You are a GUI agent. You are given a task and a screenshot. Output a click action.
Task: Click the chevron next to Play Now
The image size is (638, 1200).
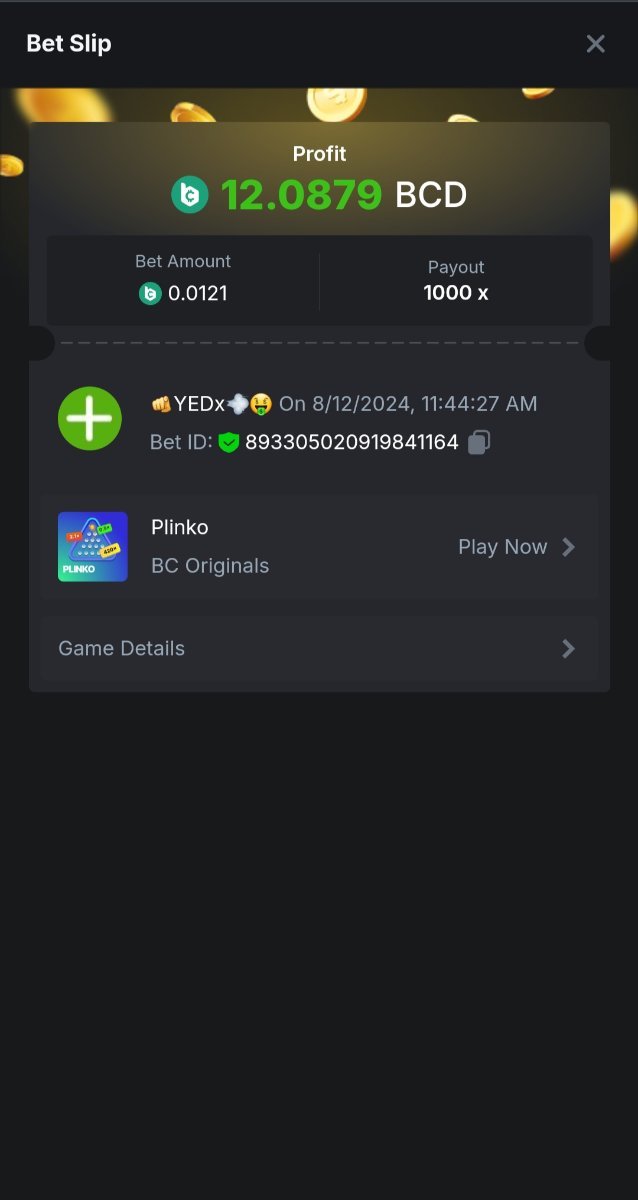[568, 547]
